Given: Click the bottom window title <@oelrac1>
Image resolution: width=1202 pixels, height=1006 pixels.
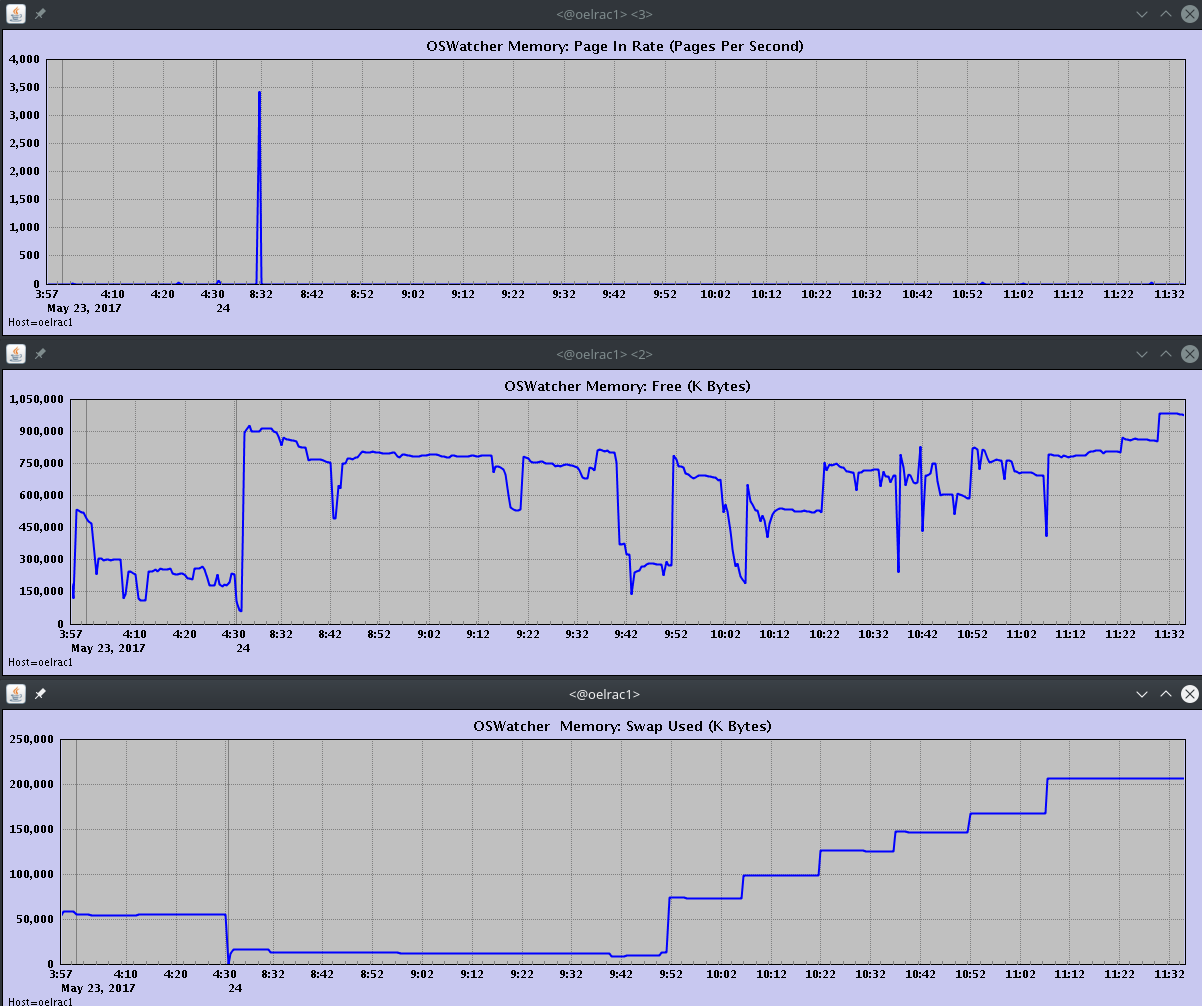Looking at the screenshot, I should 604,693.
